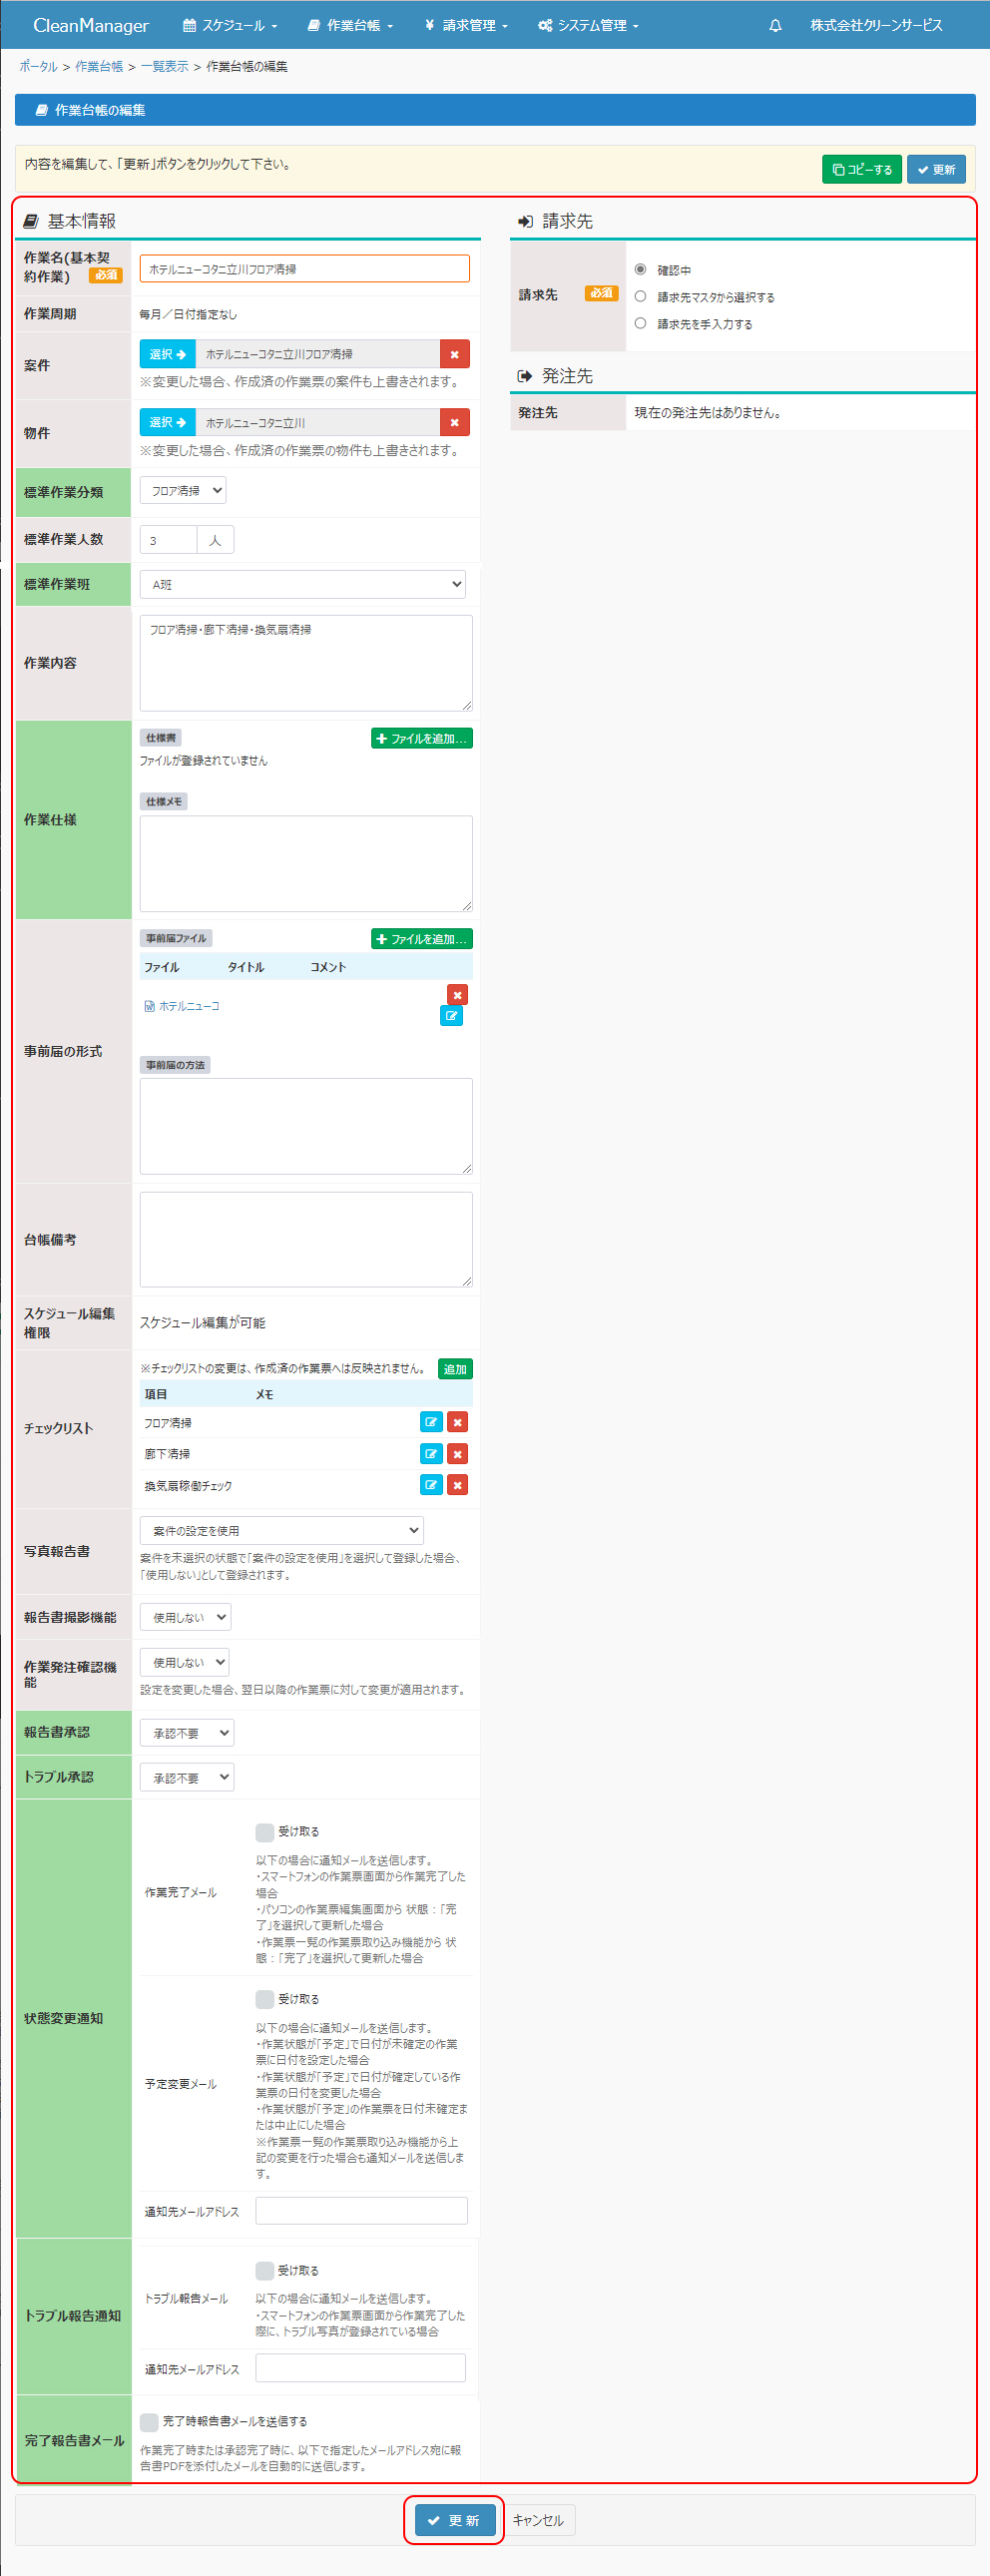Focus the 作業名 input field
Viewport: 990px width, 2576px height.
pyautogui.click(x=304, y=269)
